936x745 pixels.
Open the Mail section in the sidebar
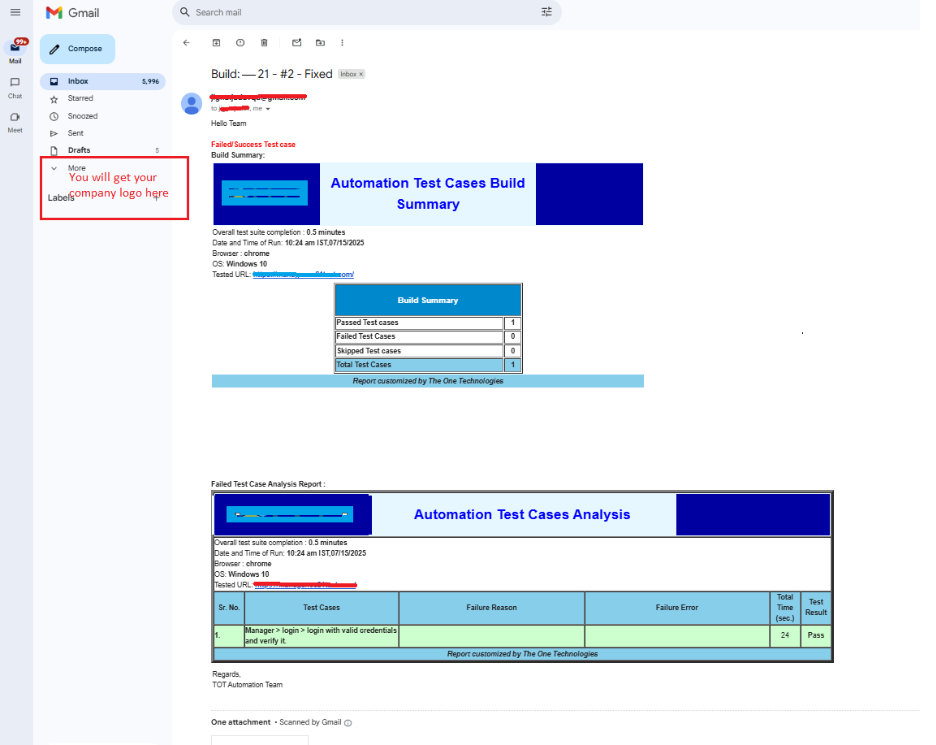[x=16, y=51]
